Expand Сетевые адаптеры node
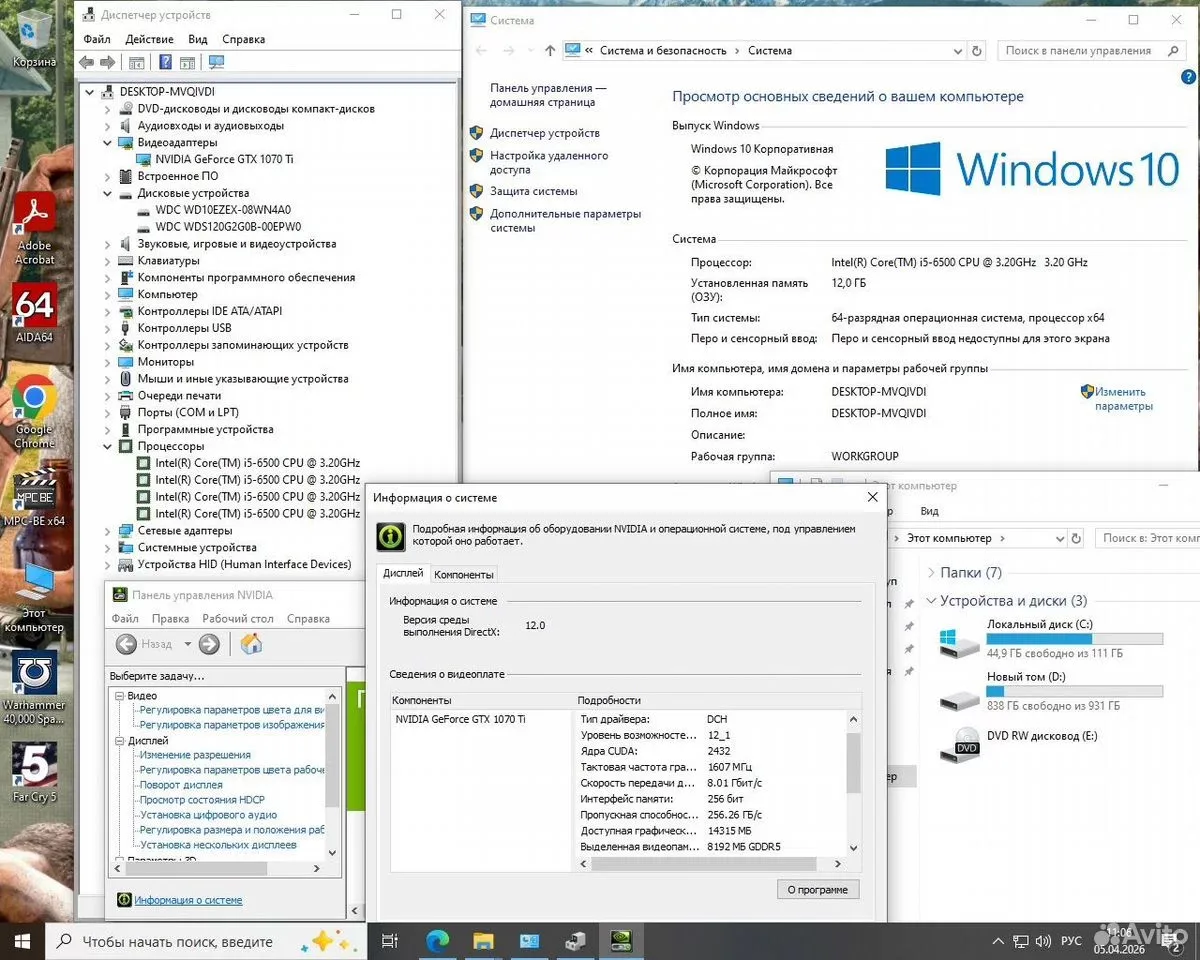 (108, 531)
